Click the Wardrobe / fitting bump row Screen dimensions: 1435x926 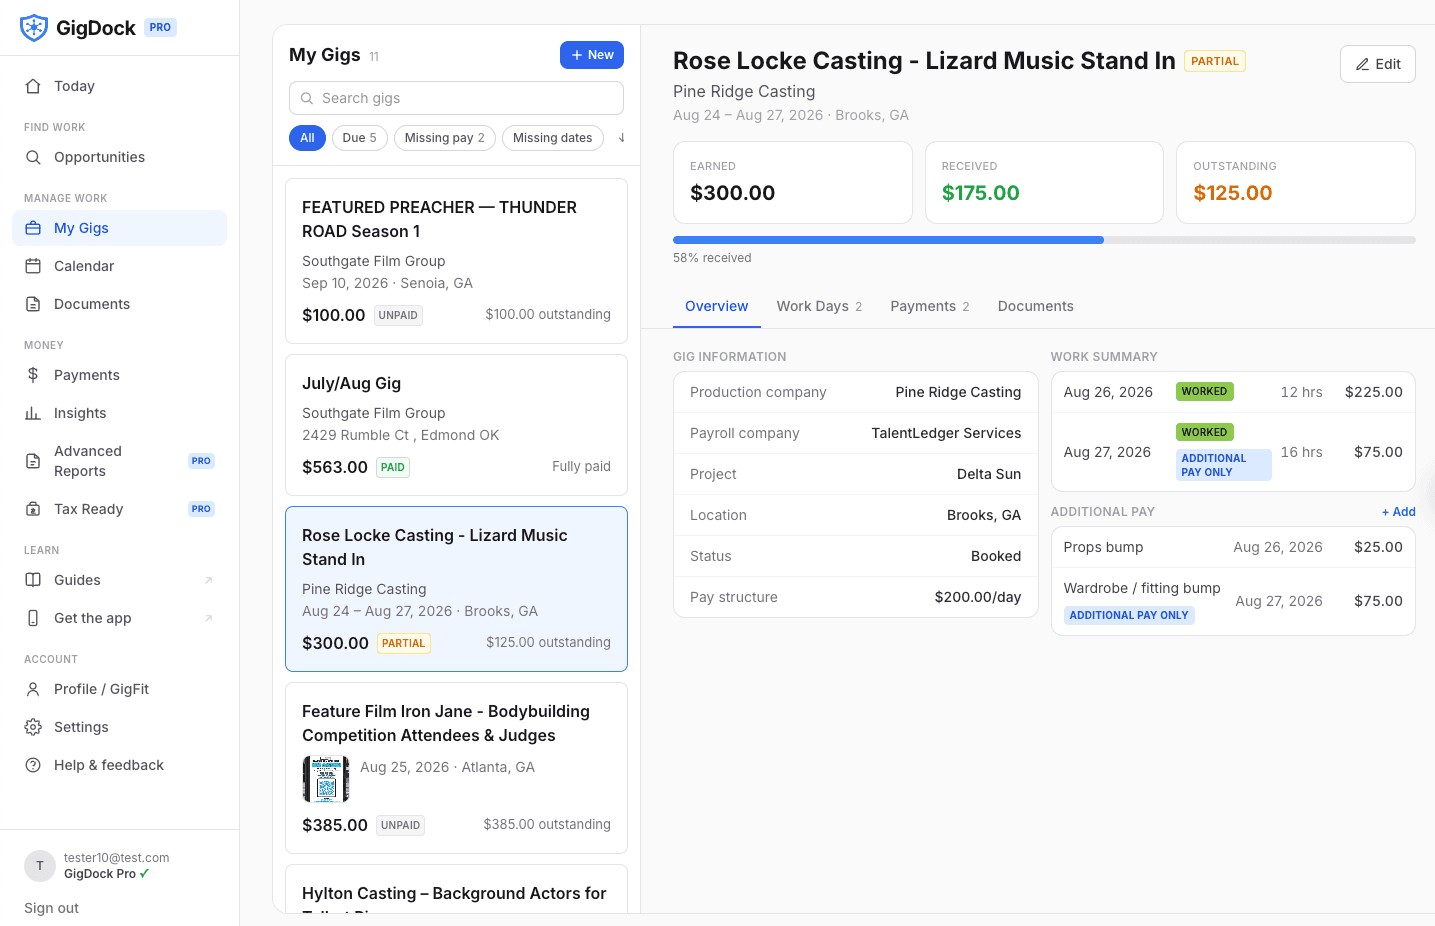1233,601
